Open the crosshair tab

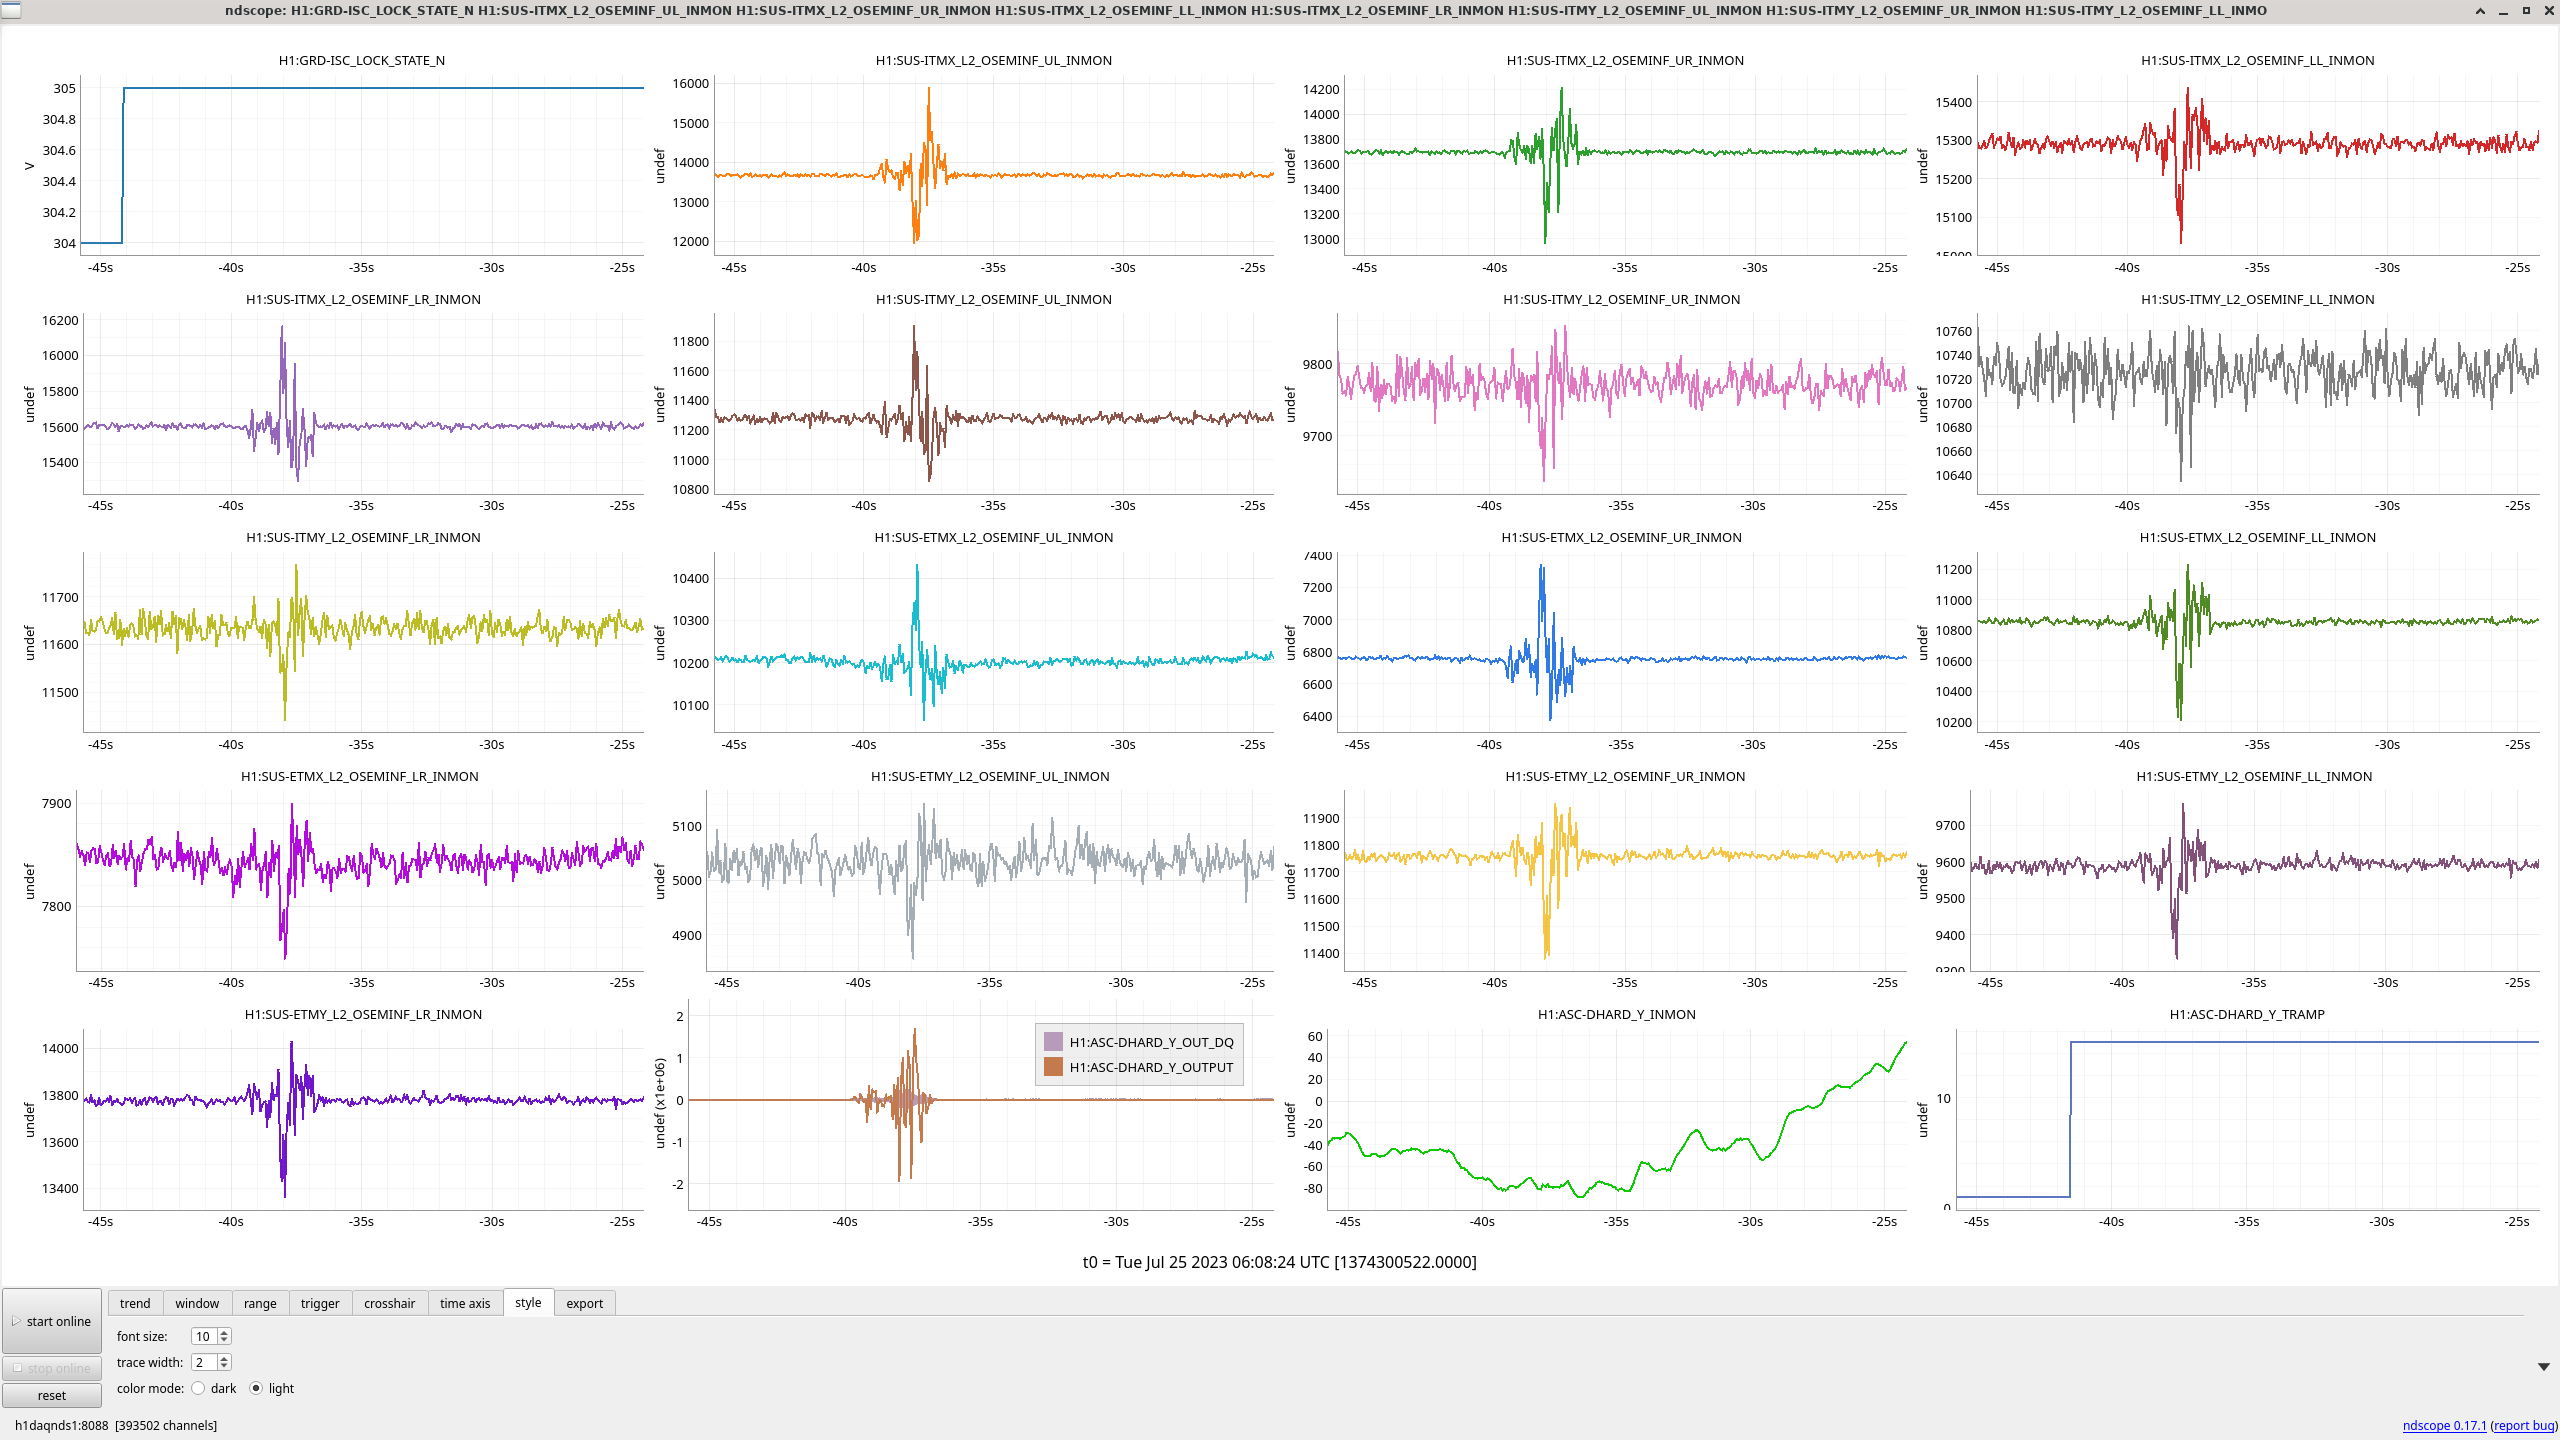coord(389,1303)
